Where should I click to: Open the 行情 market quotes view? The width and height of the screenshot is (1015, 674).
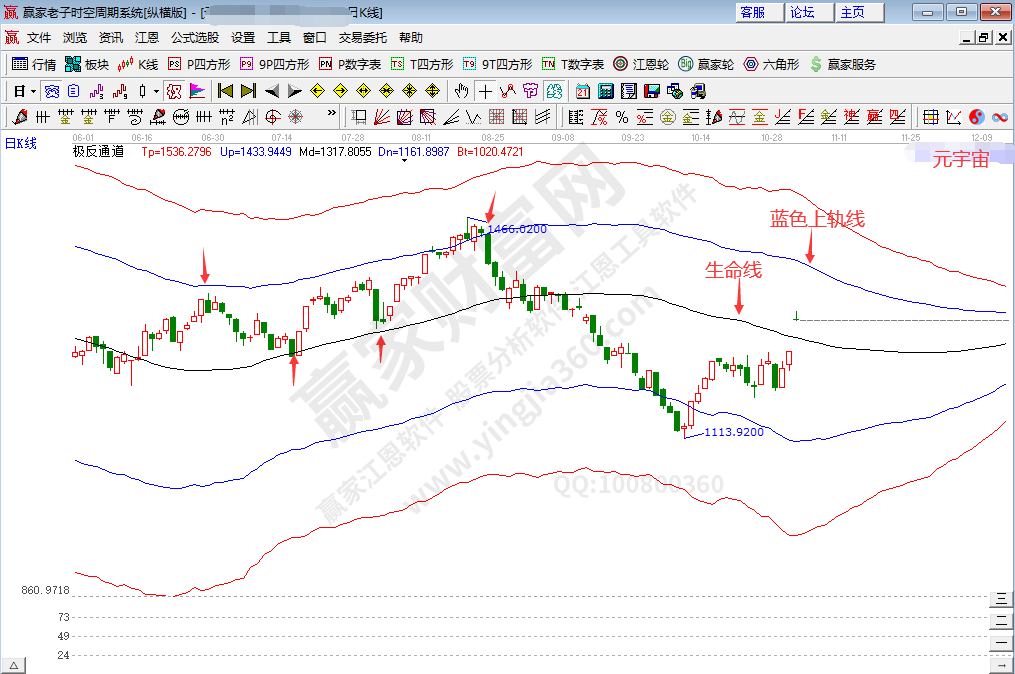point(33,64)
